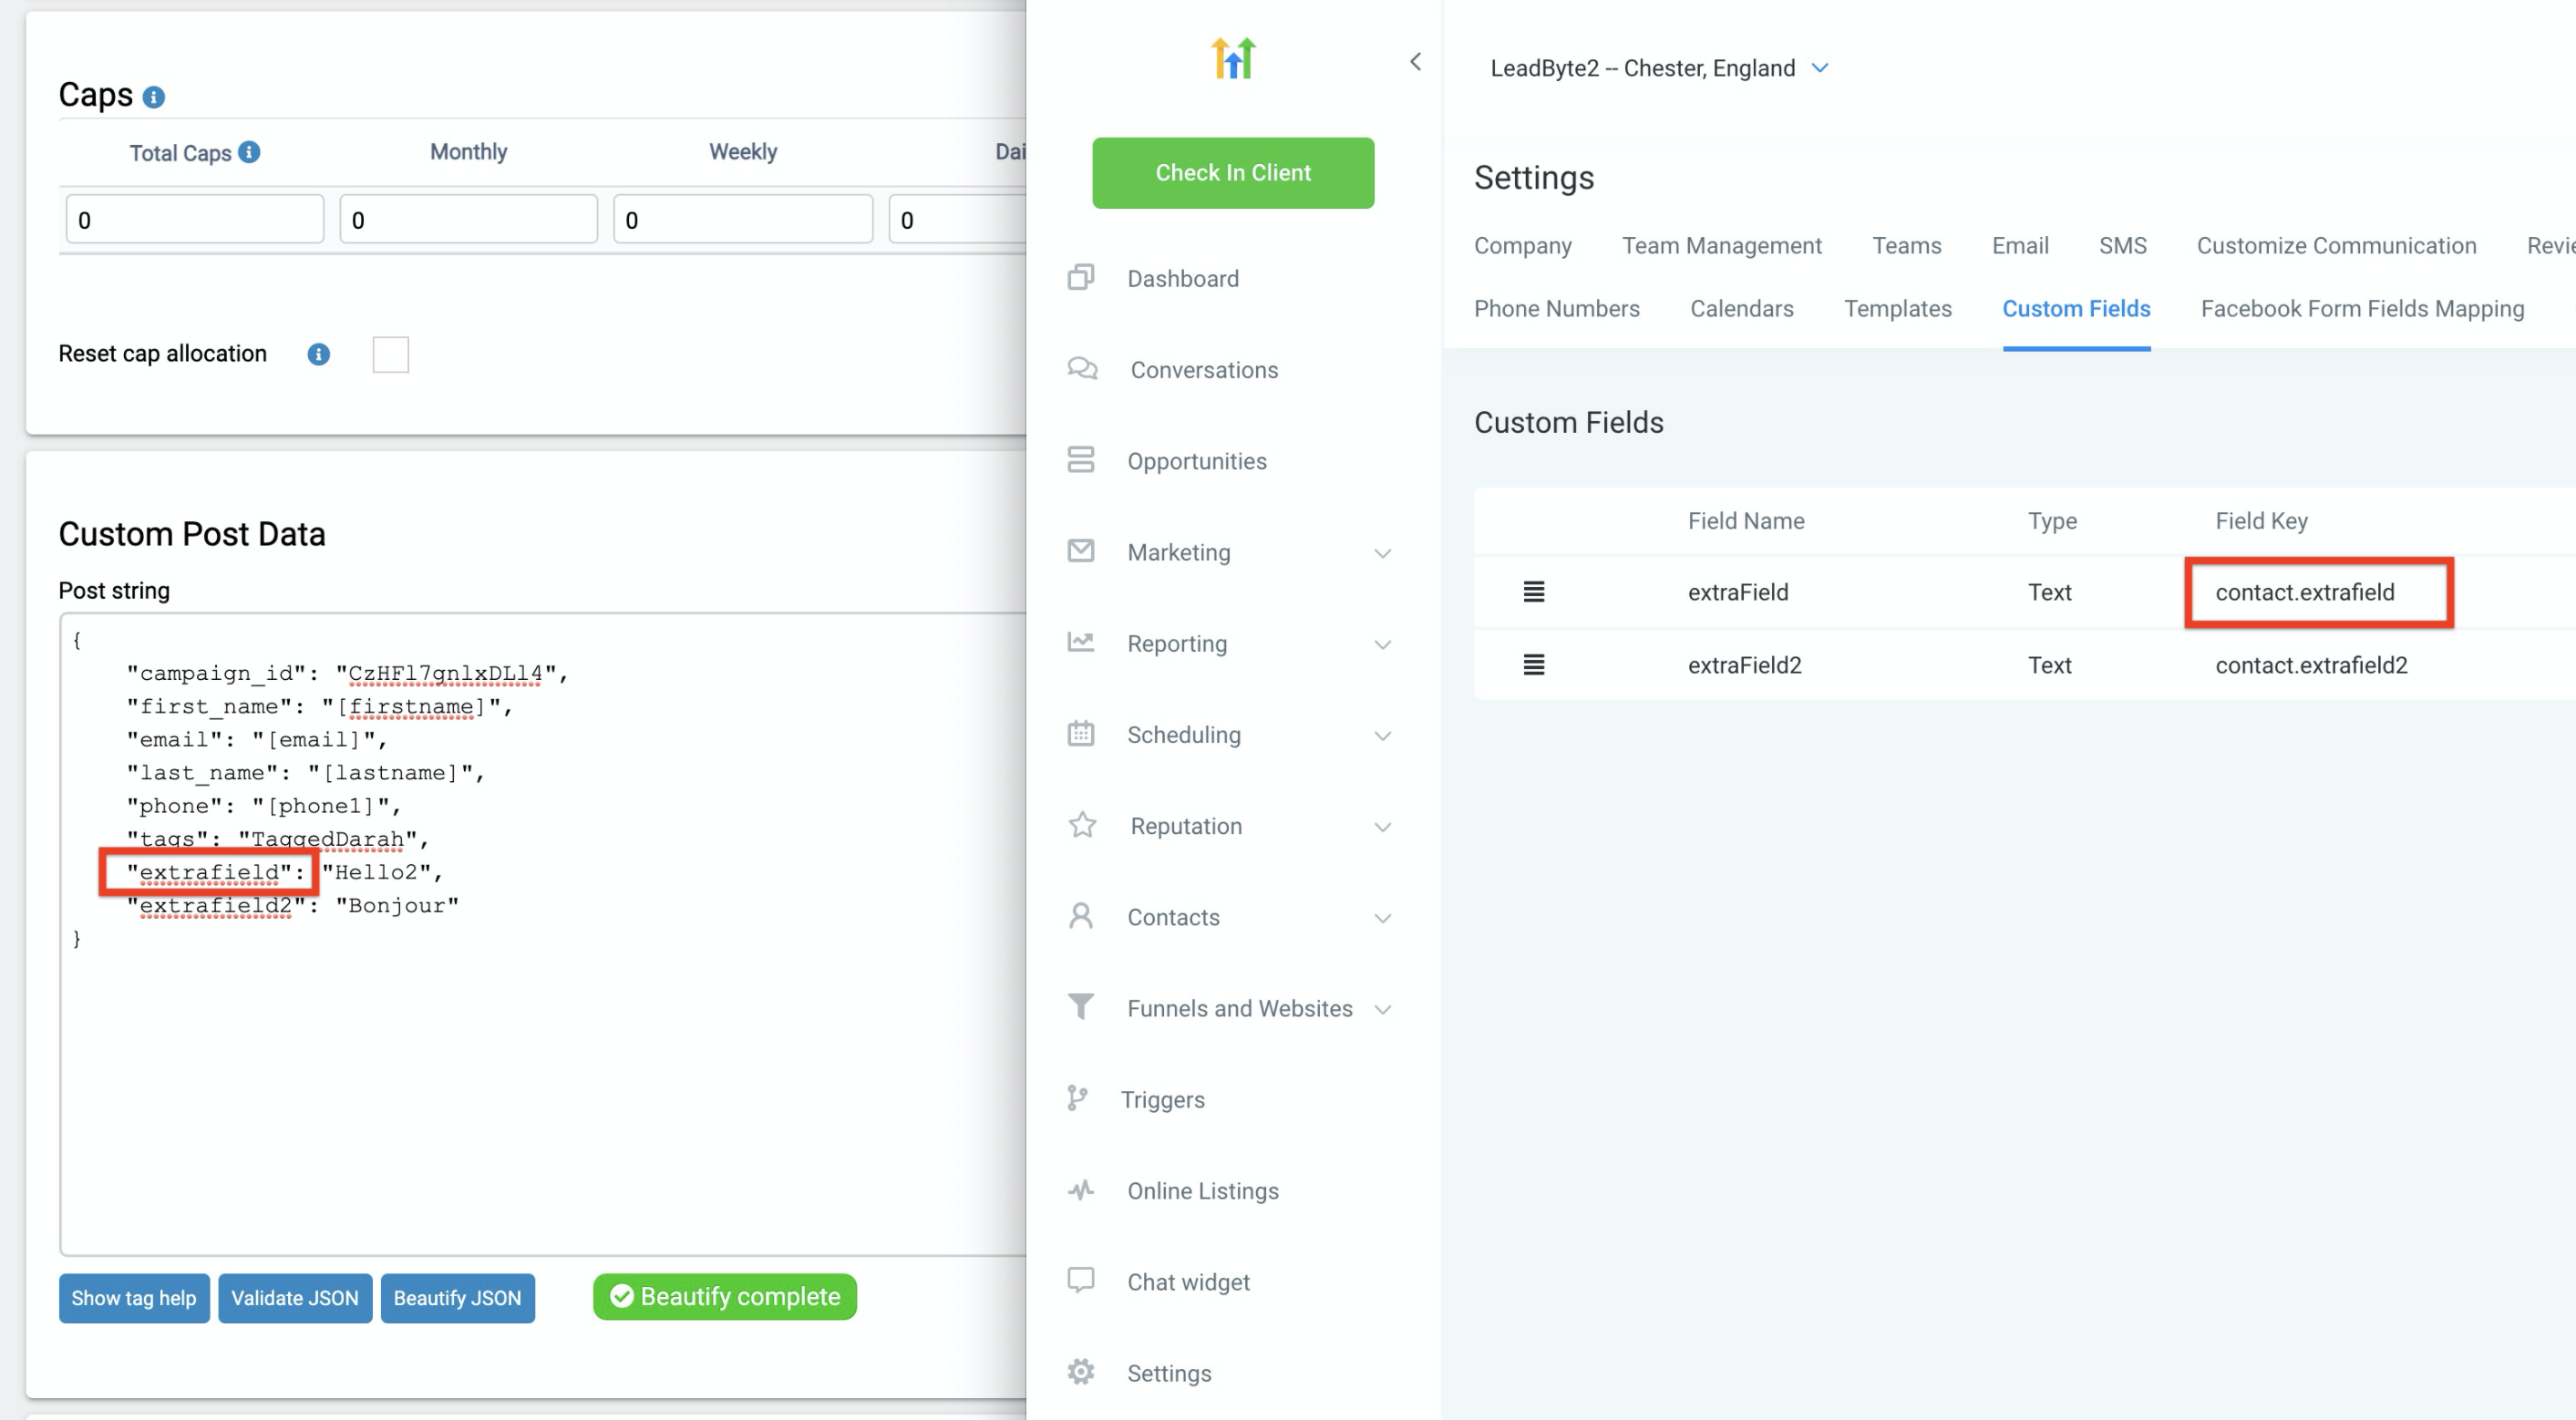Click the Online Listings pulse icon
2576x1420 pixels.
(x=1081, y=1190)
